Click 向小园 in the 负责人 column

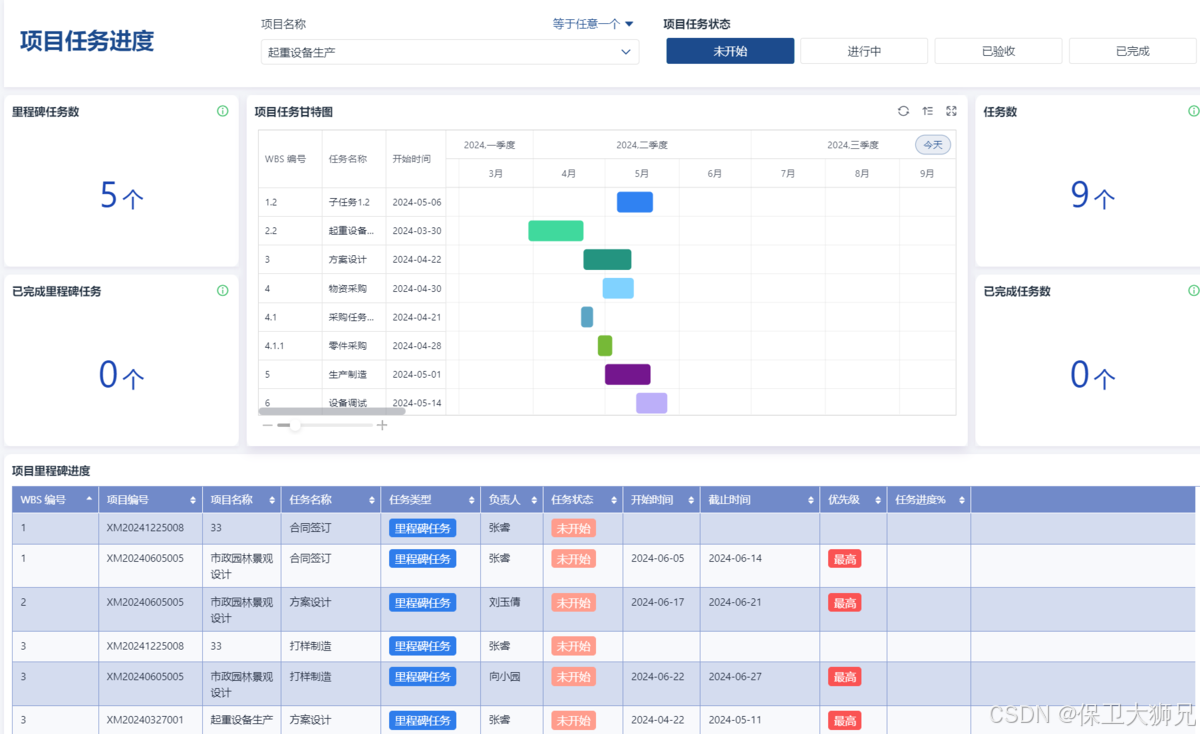pos(504,677)
